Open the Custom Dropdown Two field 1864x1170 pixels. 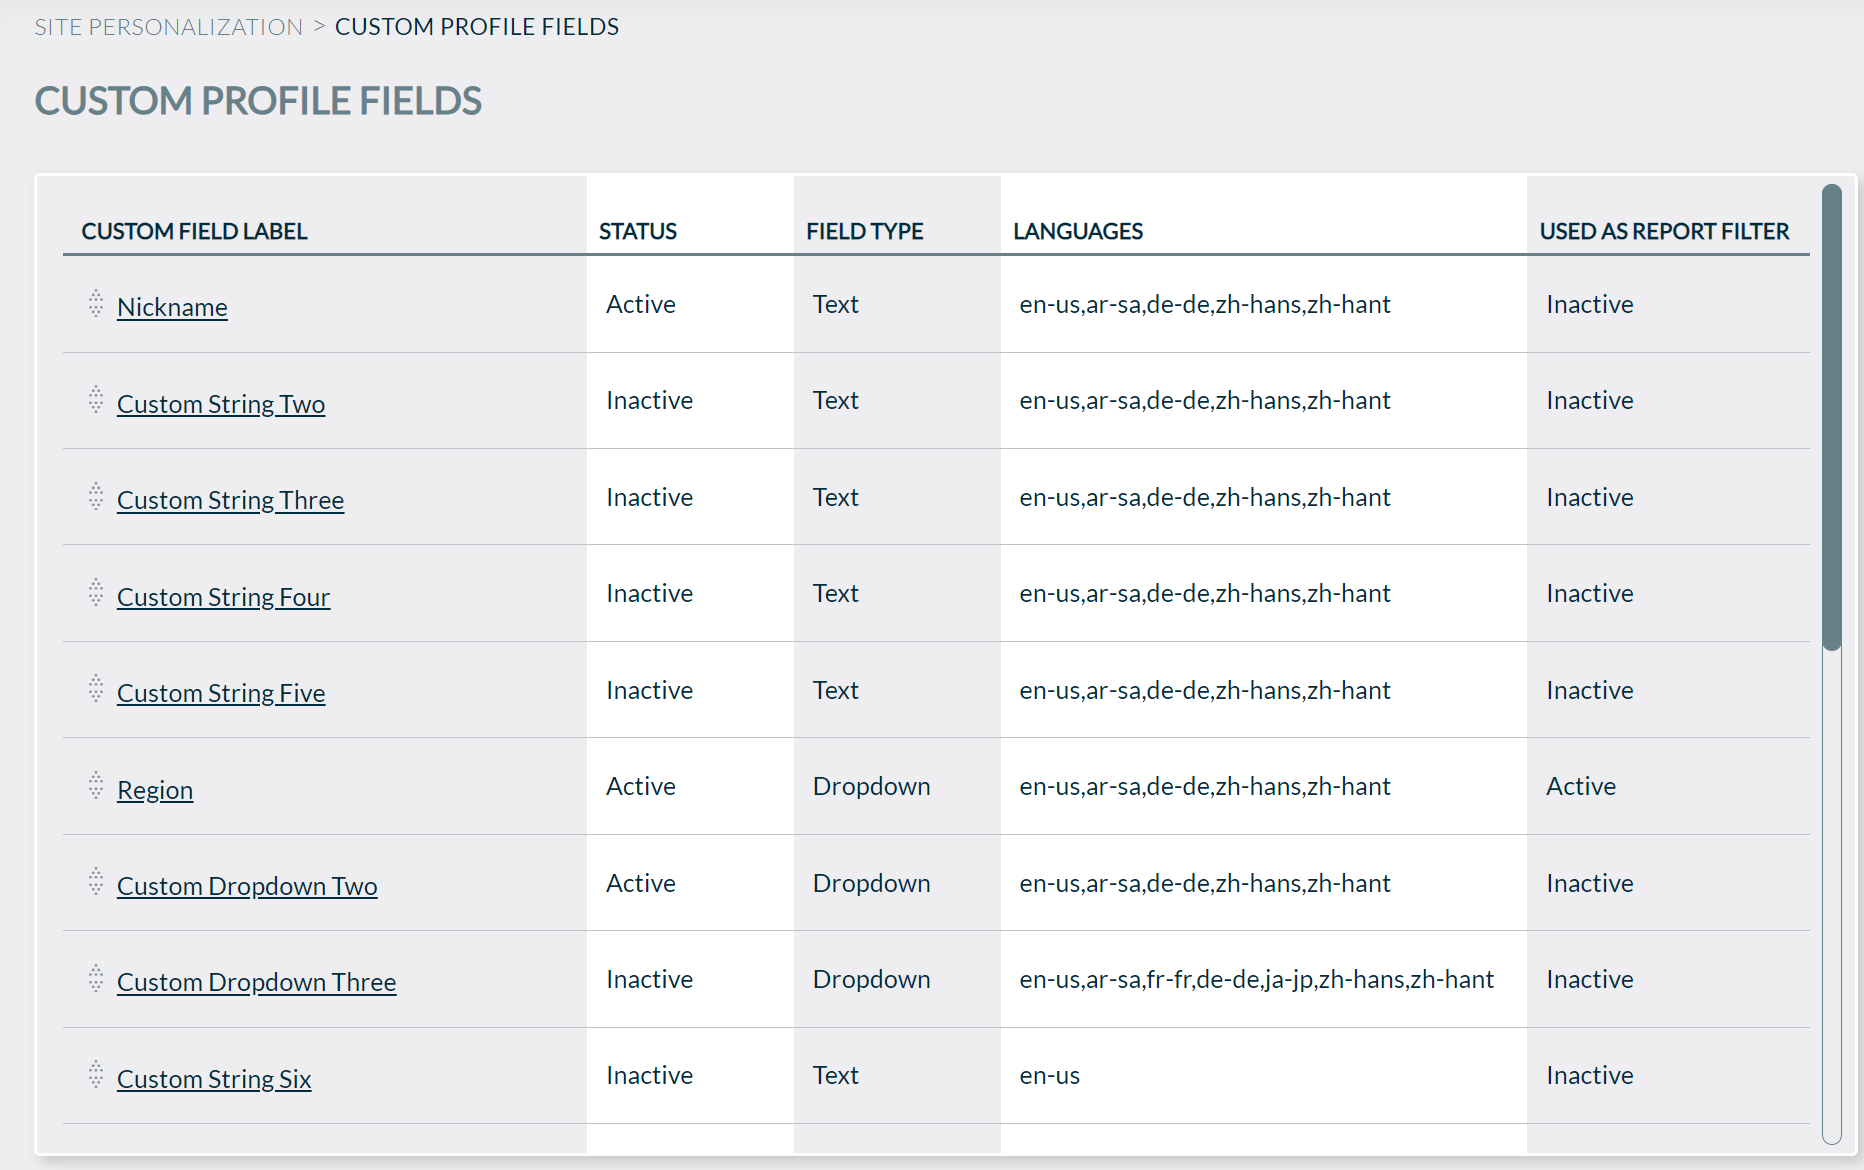pyautogui.click(x=247, y=886)
